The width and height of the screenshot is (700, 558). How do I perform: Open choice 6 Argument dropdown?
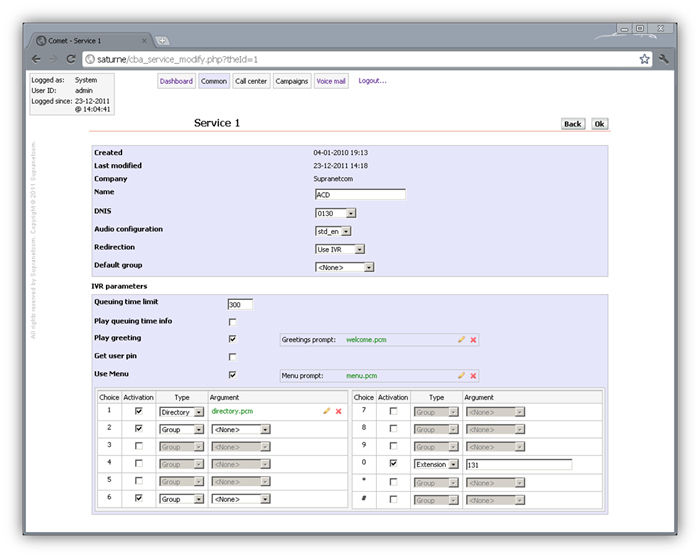coord(241,499)
